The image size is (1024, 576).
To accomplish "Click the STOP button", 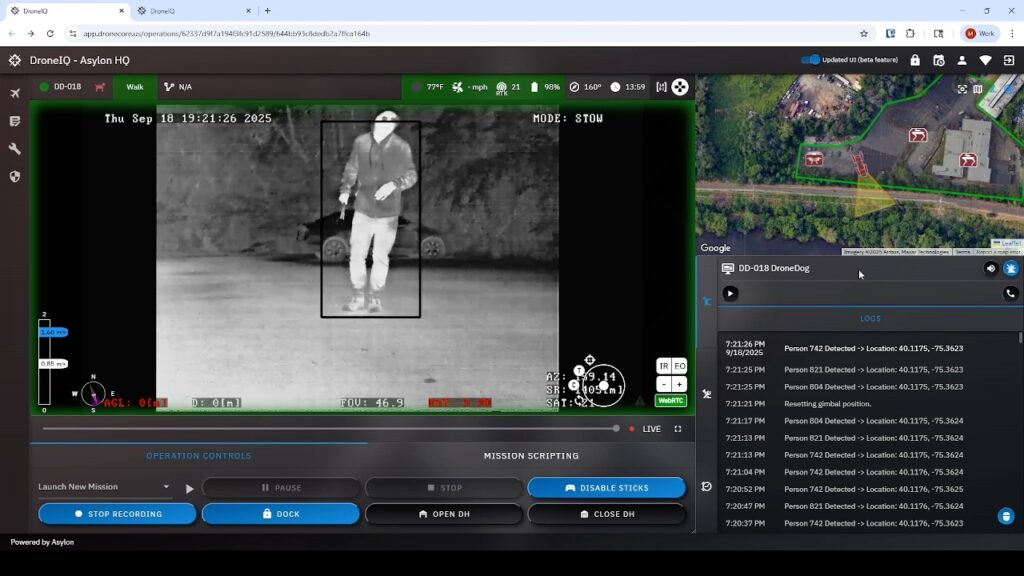I will (x=444, y=488).
